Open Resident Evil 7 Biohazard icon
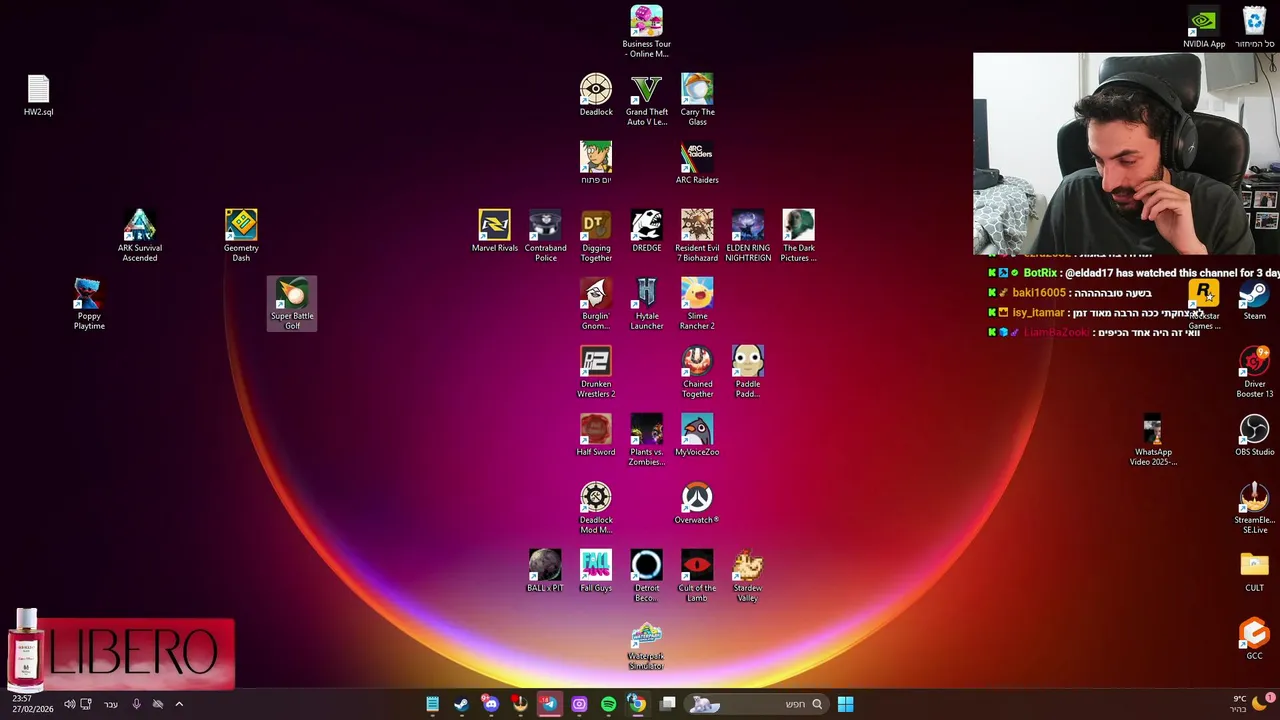1280x720 pixels. (x=697, y=236)
